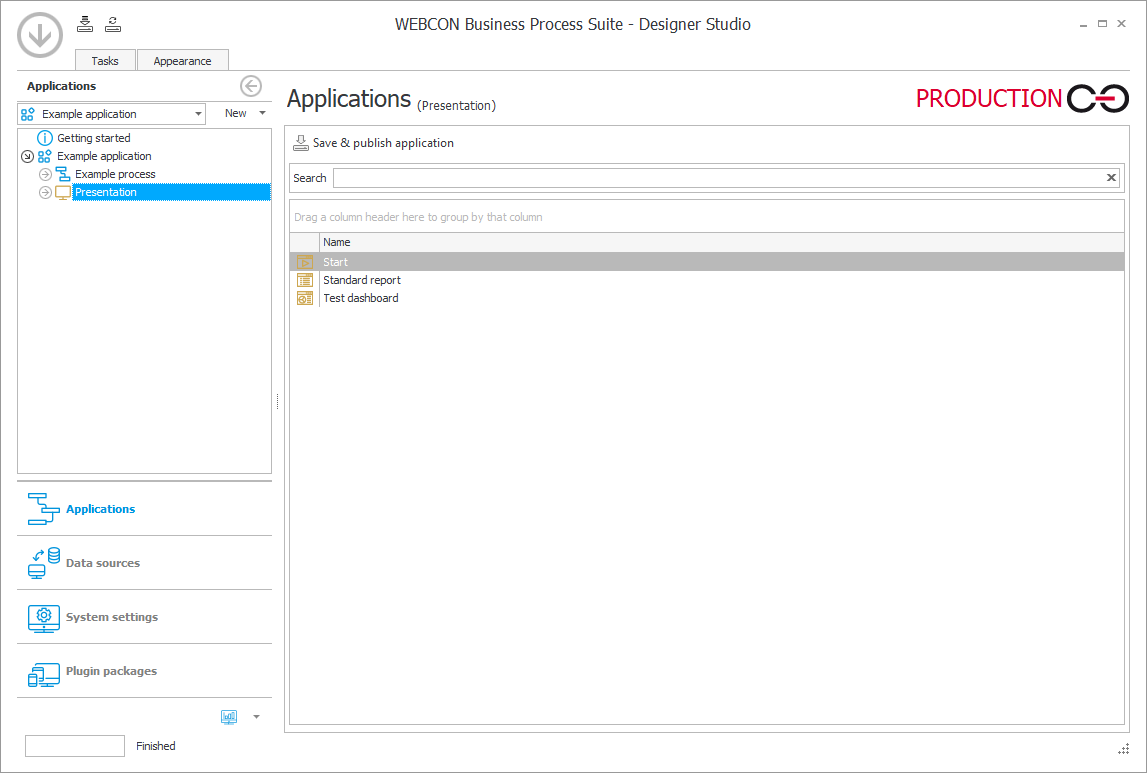Select the Standard report row
The height and width of the screenshot is (773, 1147).
coord(707,280)
